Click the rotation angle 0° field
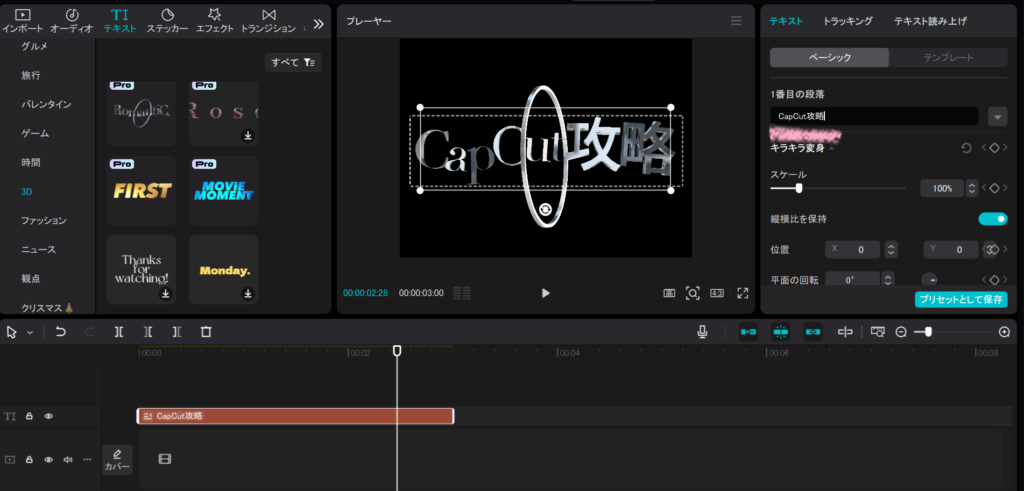 tap(854, 279)
